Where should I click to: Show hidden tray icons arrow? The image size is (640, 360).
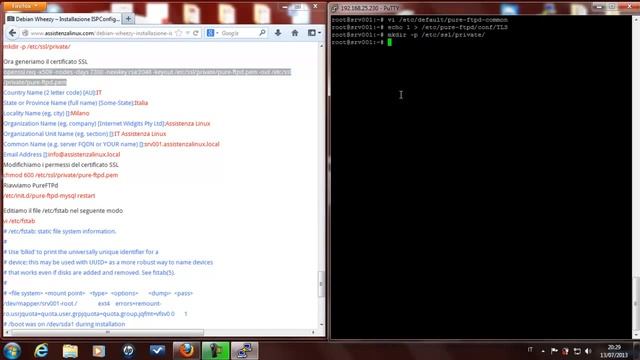543,351
